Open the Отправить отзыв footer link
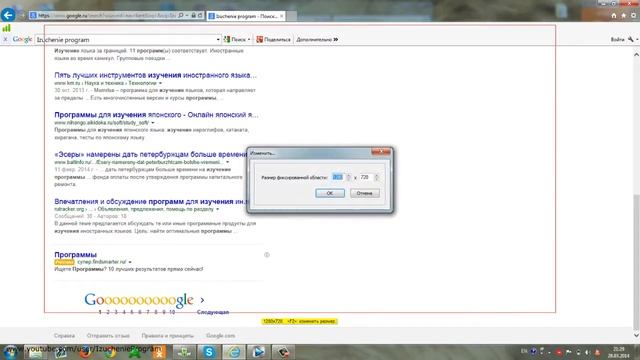Screen dimensions: 640x360 click(x=108, y=336)
